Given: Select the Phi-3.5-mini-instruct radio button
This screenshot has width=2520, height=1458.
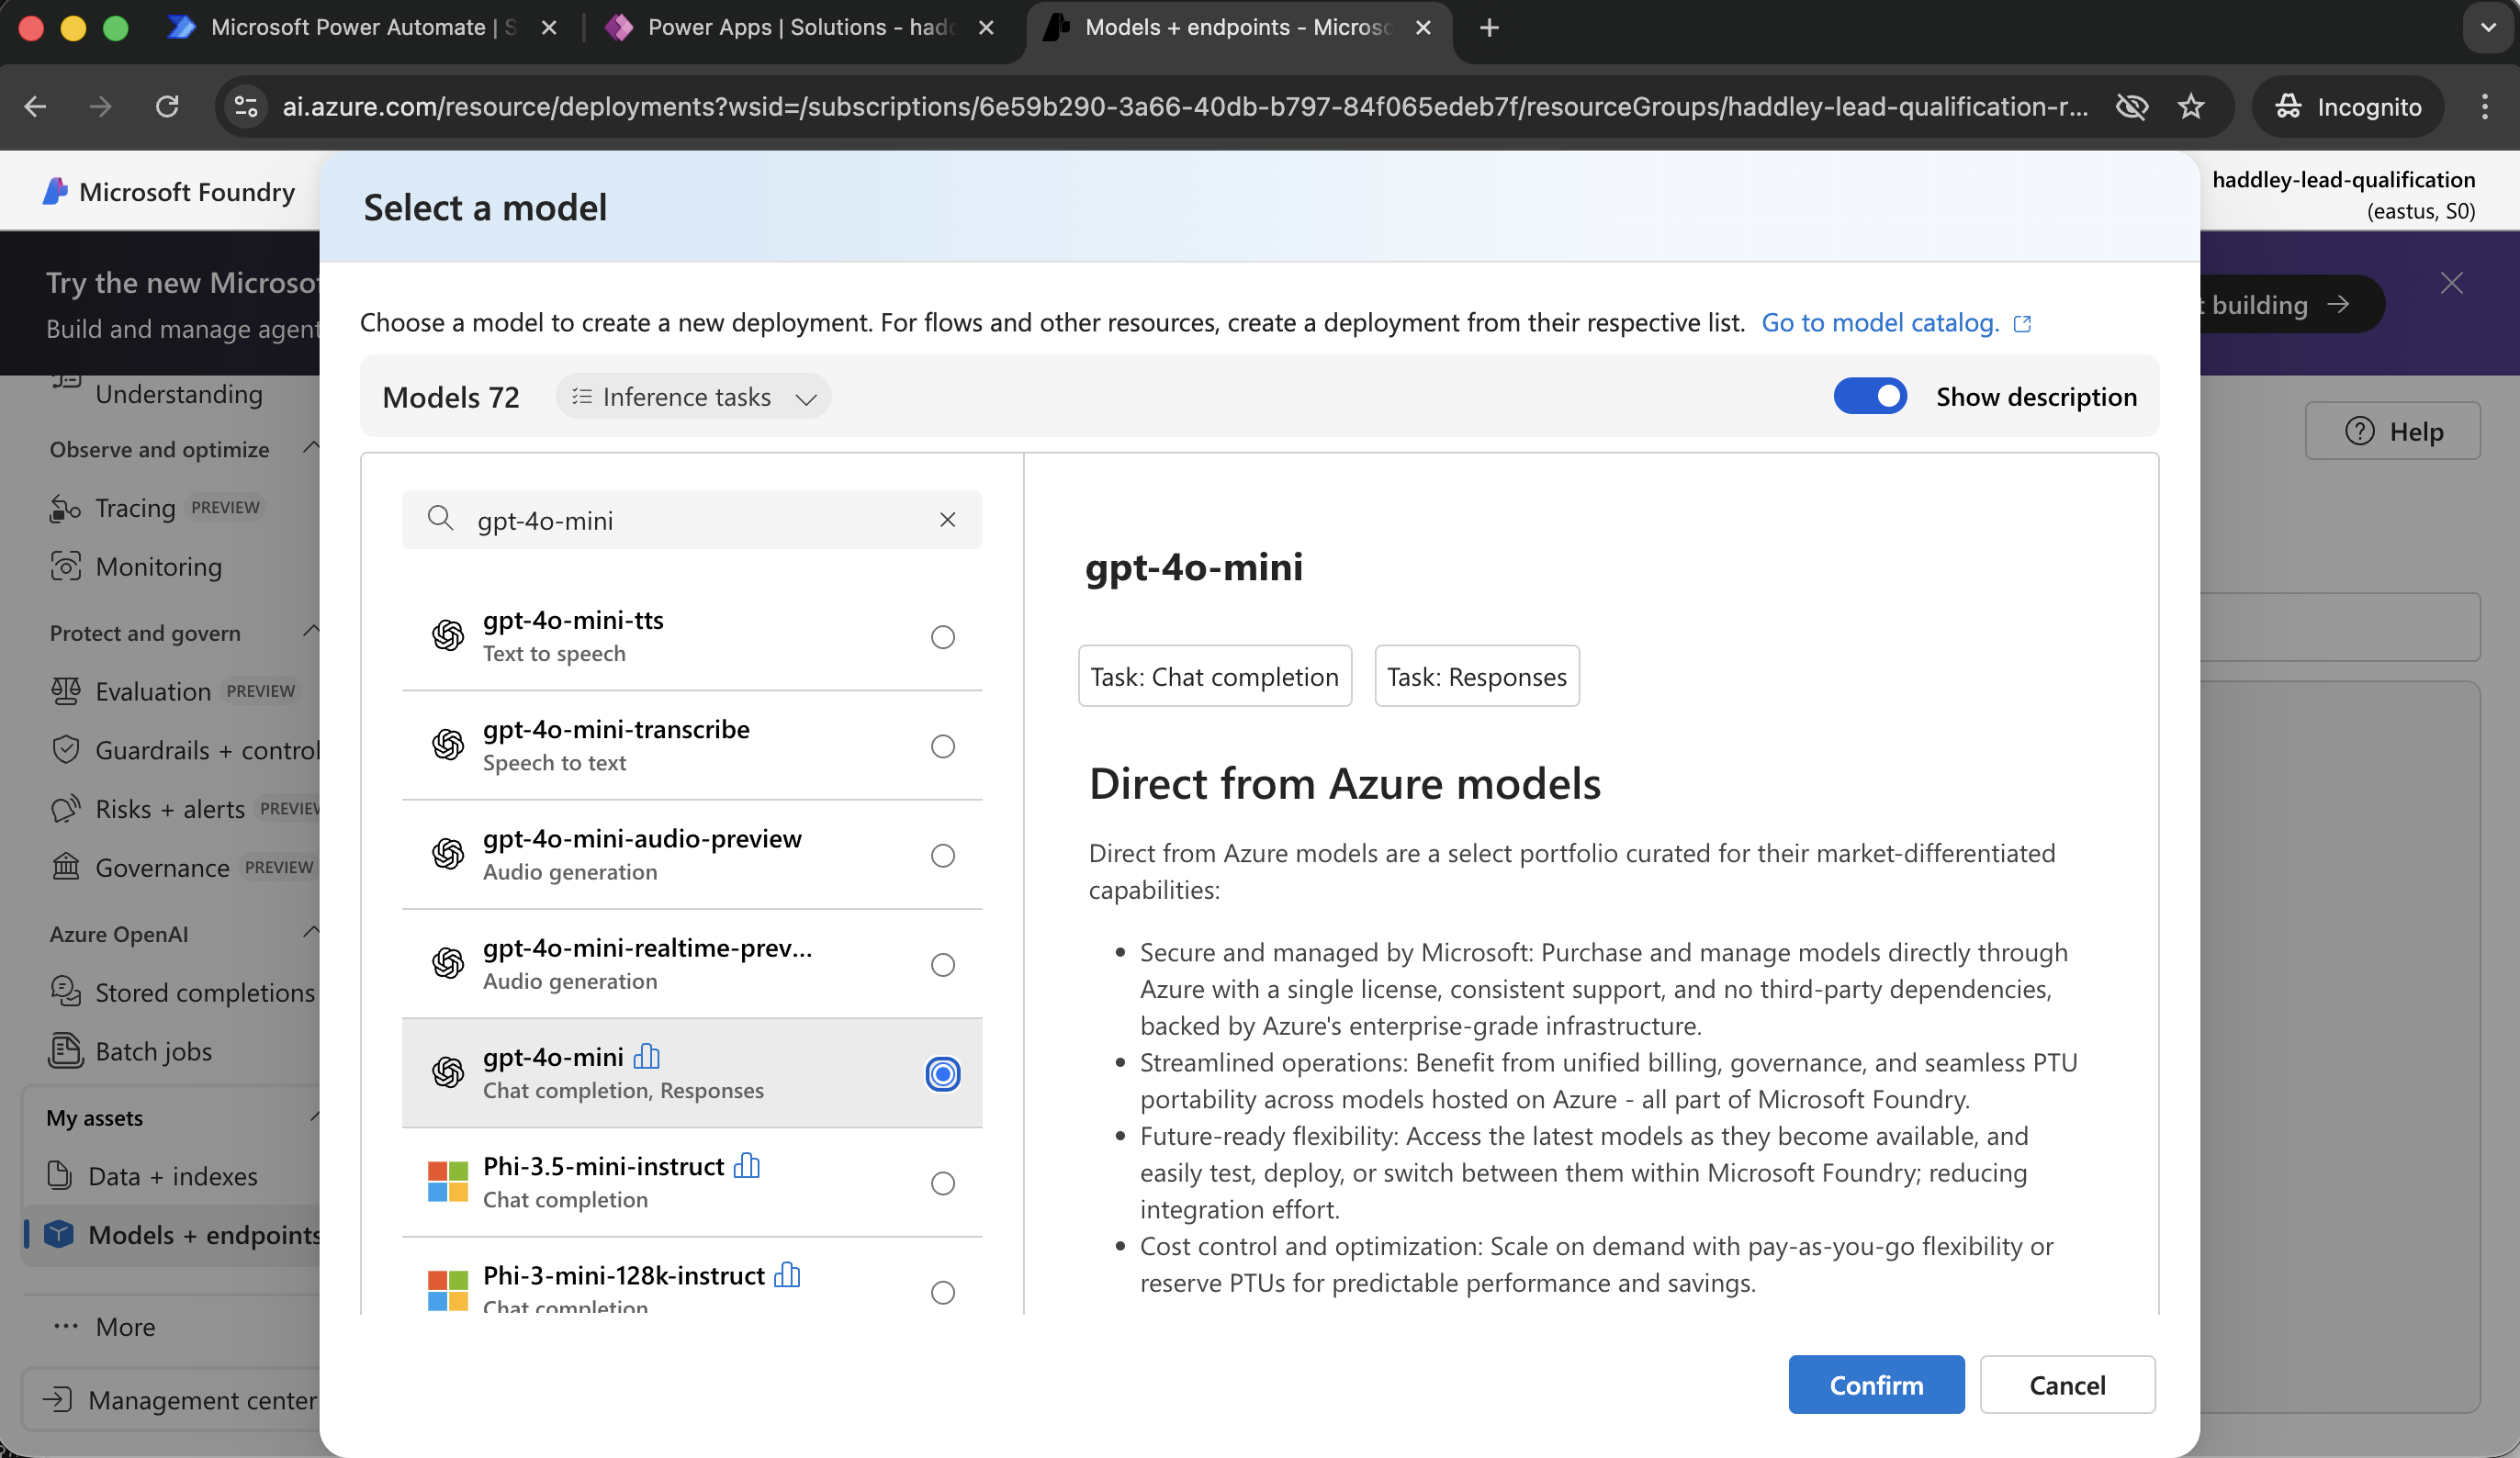Looking at the screenshot, I should (x=942, y=1183).
